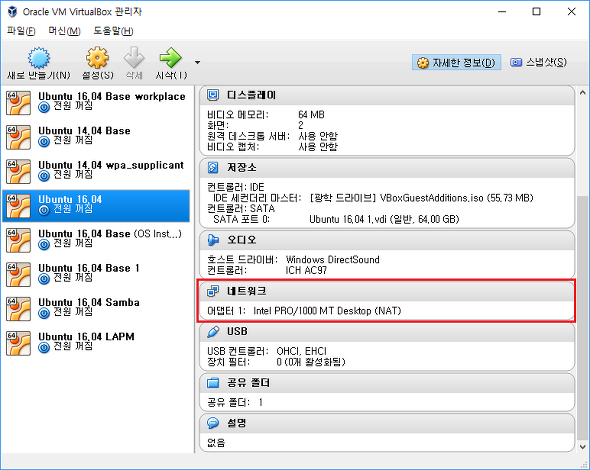The width and height of the screenshot is (590, 470).
Task: Open the Shared Folders (공유 폴더) header
Action: (387, 383)
